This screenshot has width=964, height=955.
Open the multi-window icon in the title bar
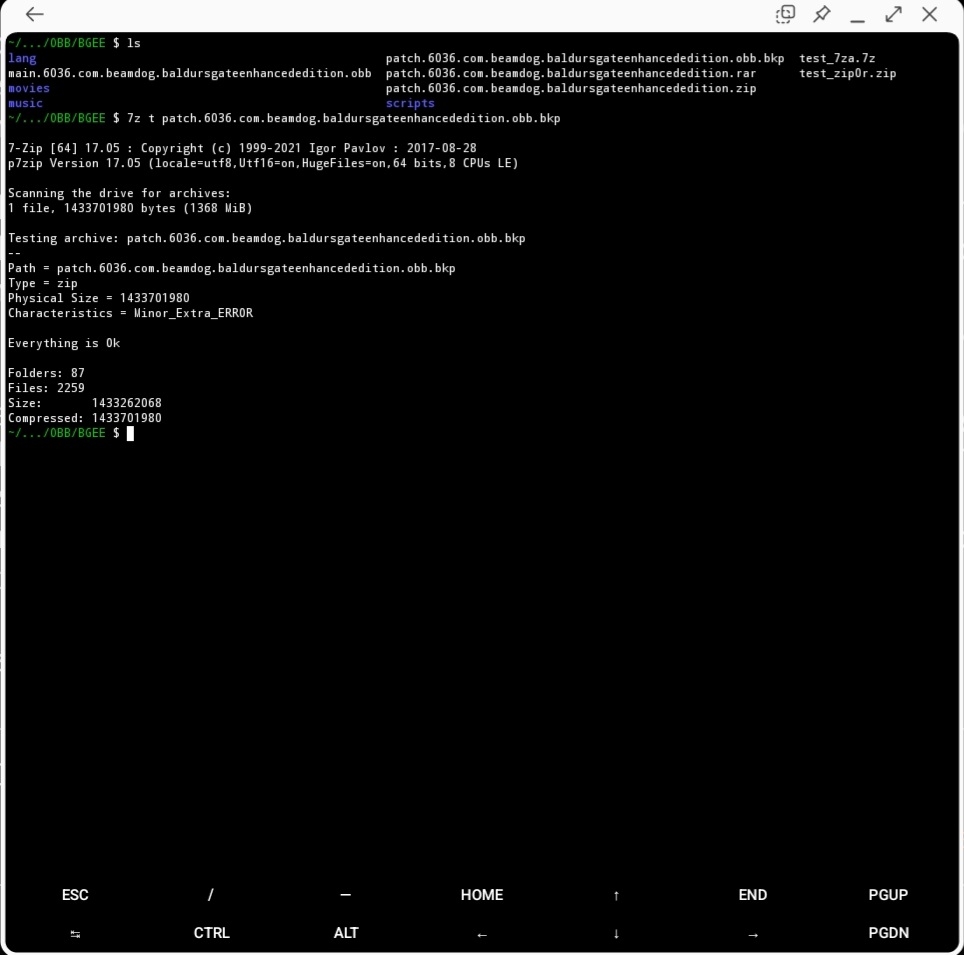pyautogui.click(x=786, y=14)
